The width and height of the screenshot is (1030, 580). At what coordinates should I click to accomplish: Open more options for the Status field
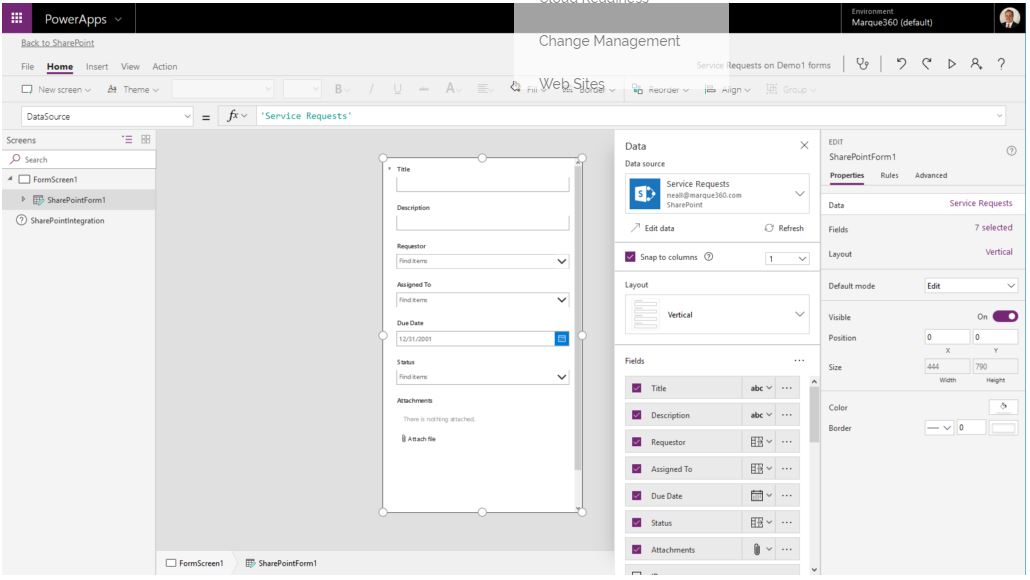coord(787,523)
